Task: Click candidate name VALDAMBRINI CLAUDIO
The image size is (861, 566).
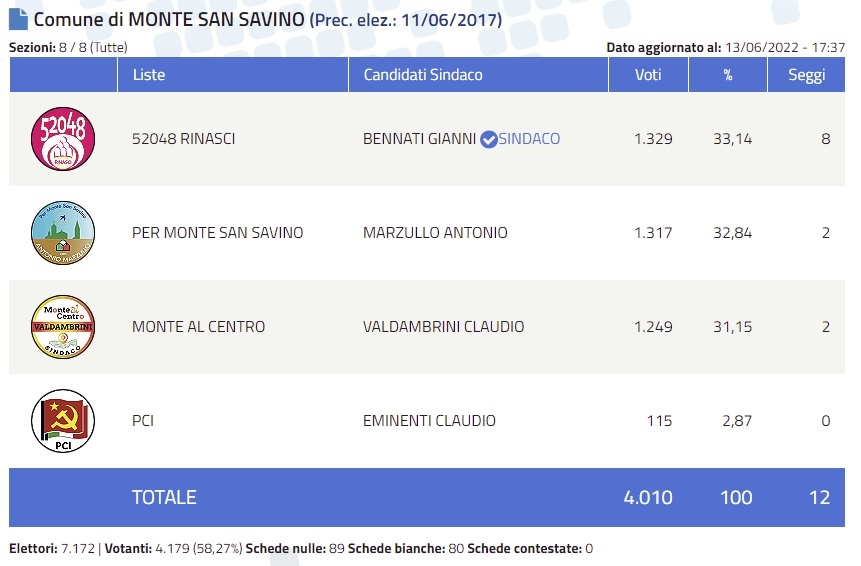Action: (443, 327)
